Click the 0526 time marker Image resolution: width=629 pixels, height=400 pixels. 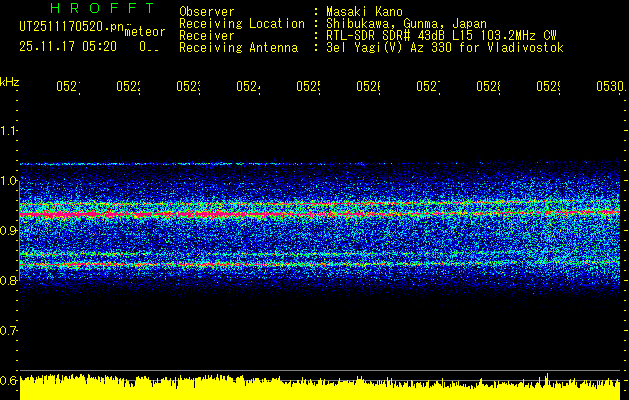coord(369,86)
